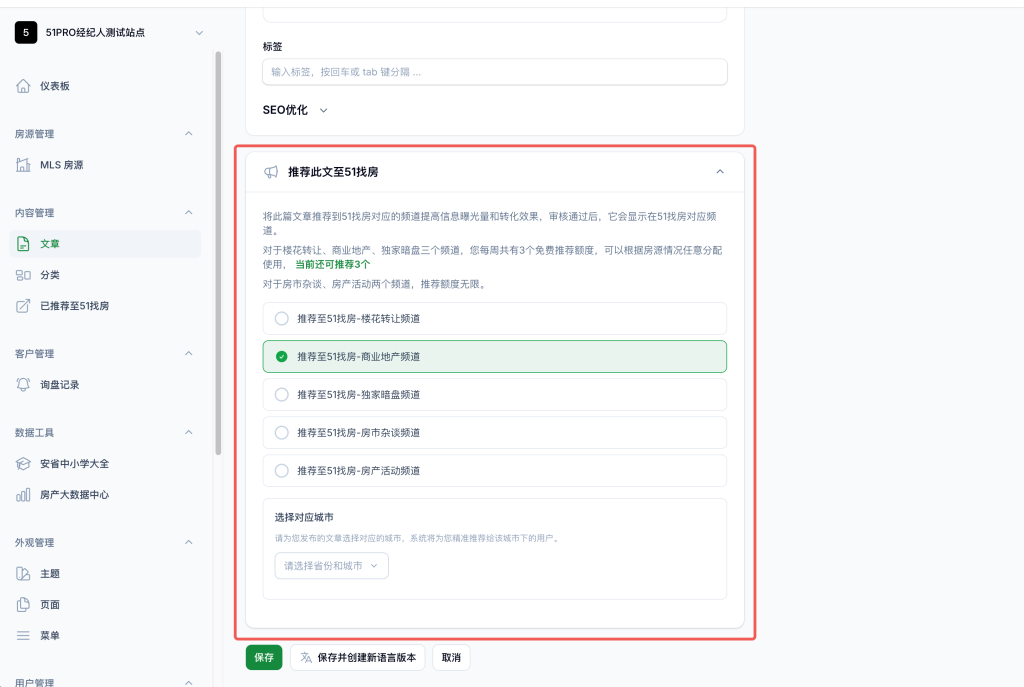The height and width of the screenshot is (687, 1024).
Task: Click the 已推荐至51找房 external-link icon
Action: [23, 306]
